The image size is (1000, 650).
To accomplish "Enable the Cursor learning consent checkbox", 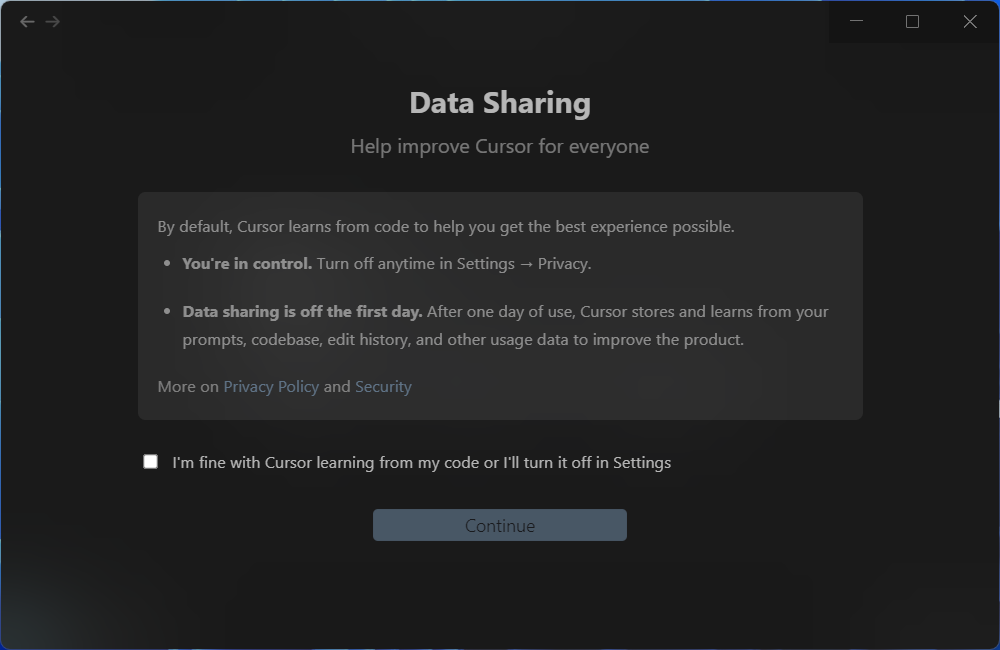I will pos(151,461).
